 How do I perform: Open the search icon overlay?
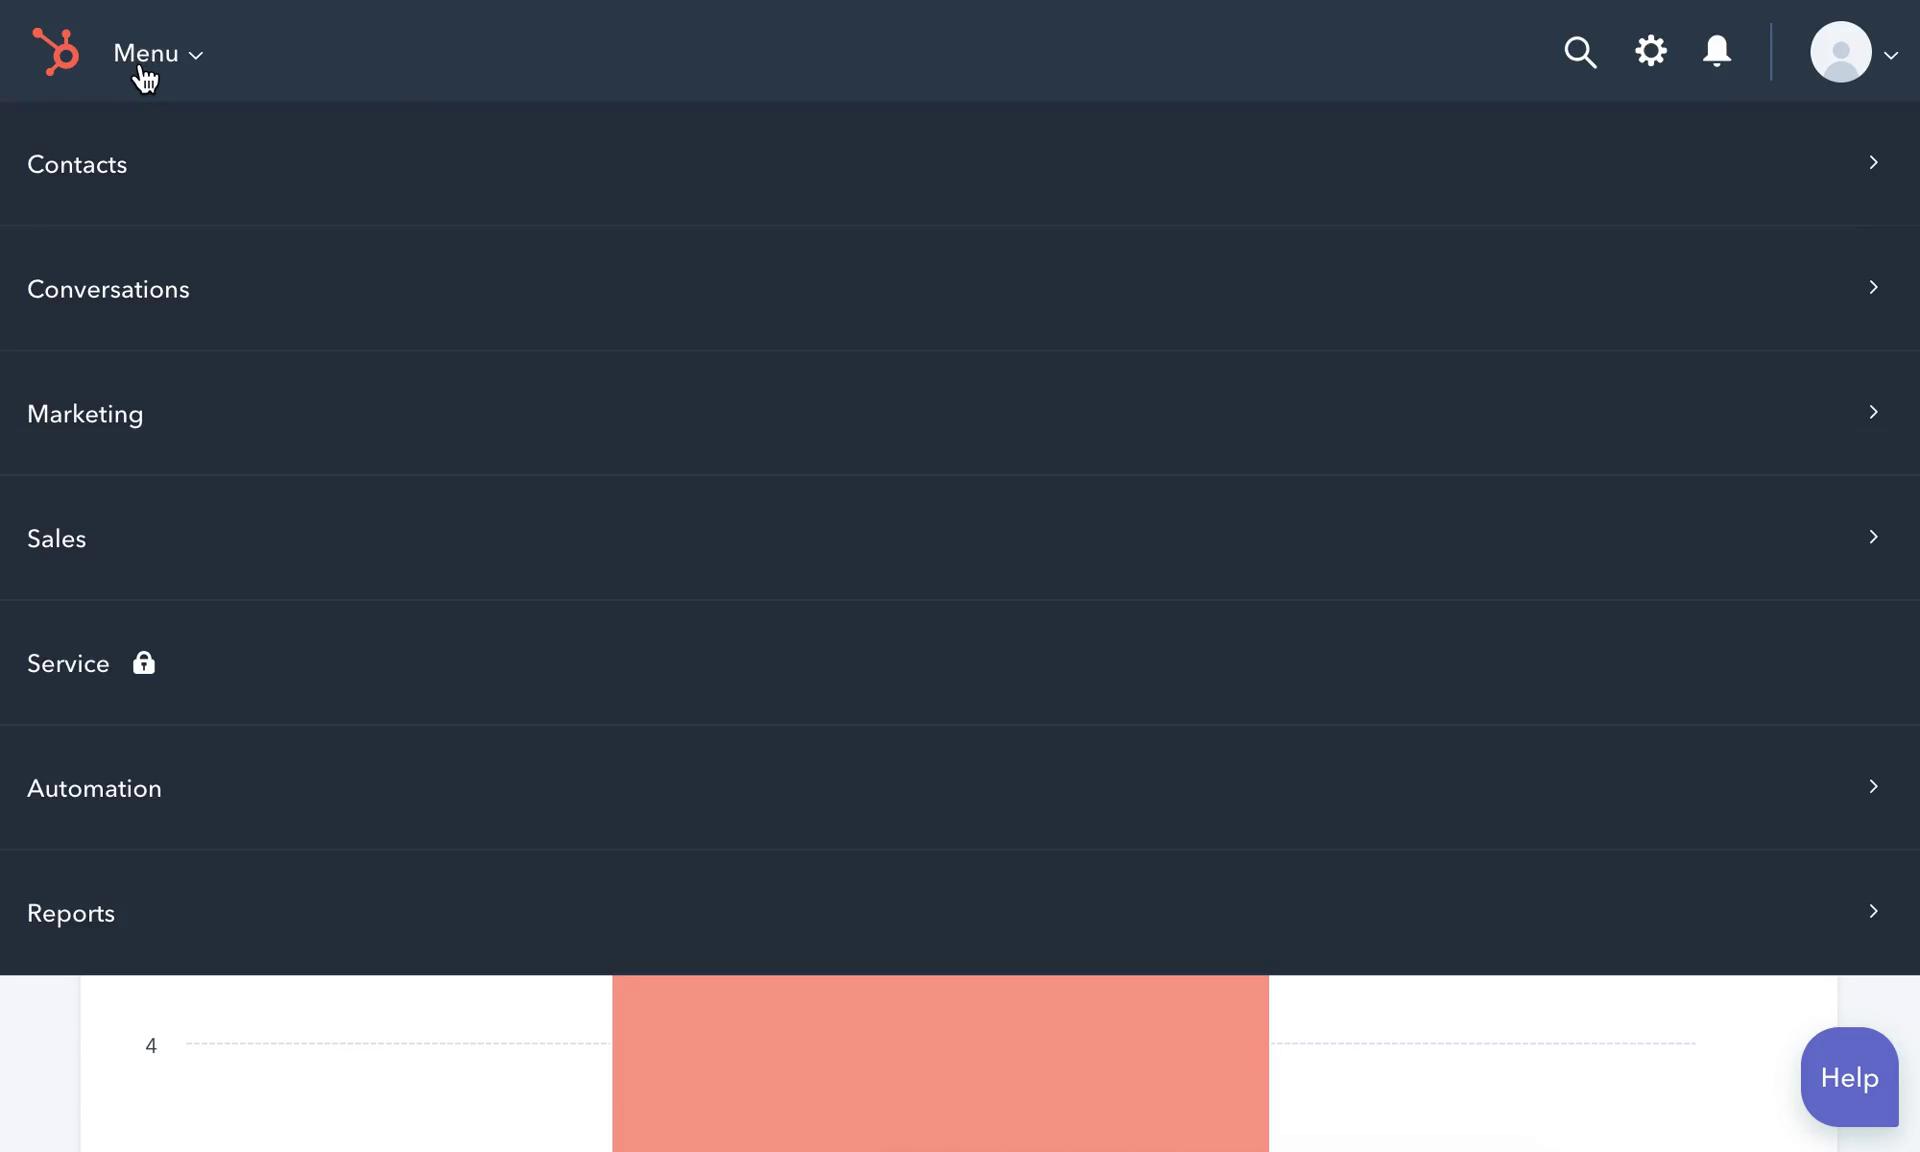click(1580, 51)
